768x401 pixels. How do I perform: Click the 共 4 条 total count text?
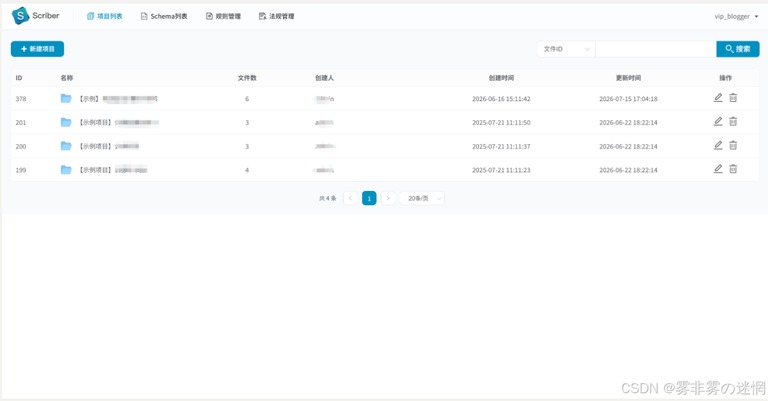tap(328, 198)
